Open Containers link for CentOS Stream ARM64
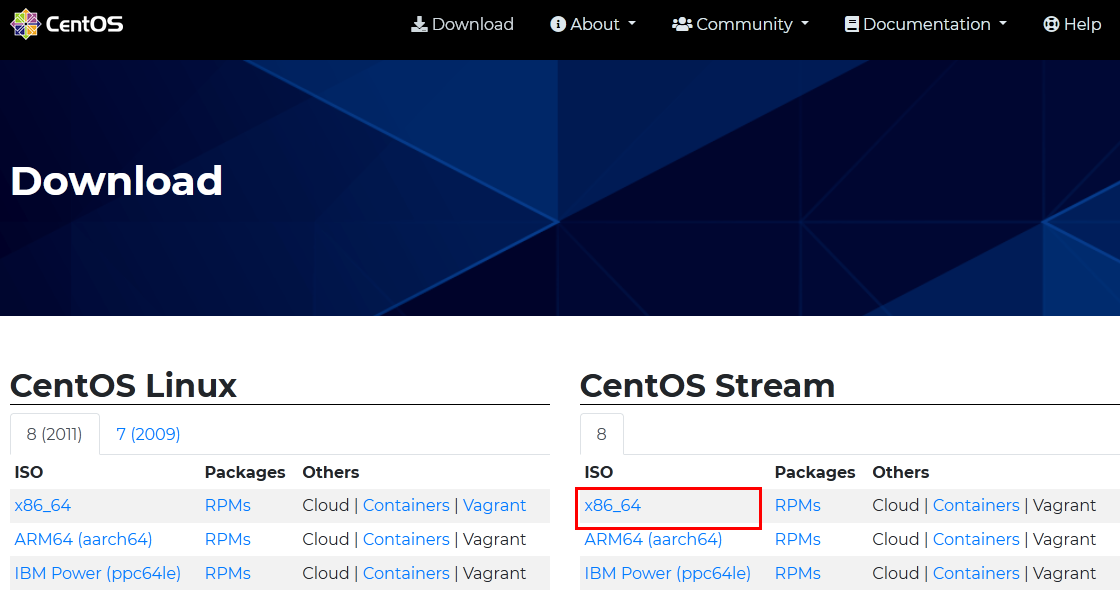 [976, 540]
